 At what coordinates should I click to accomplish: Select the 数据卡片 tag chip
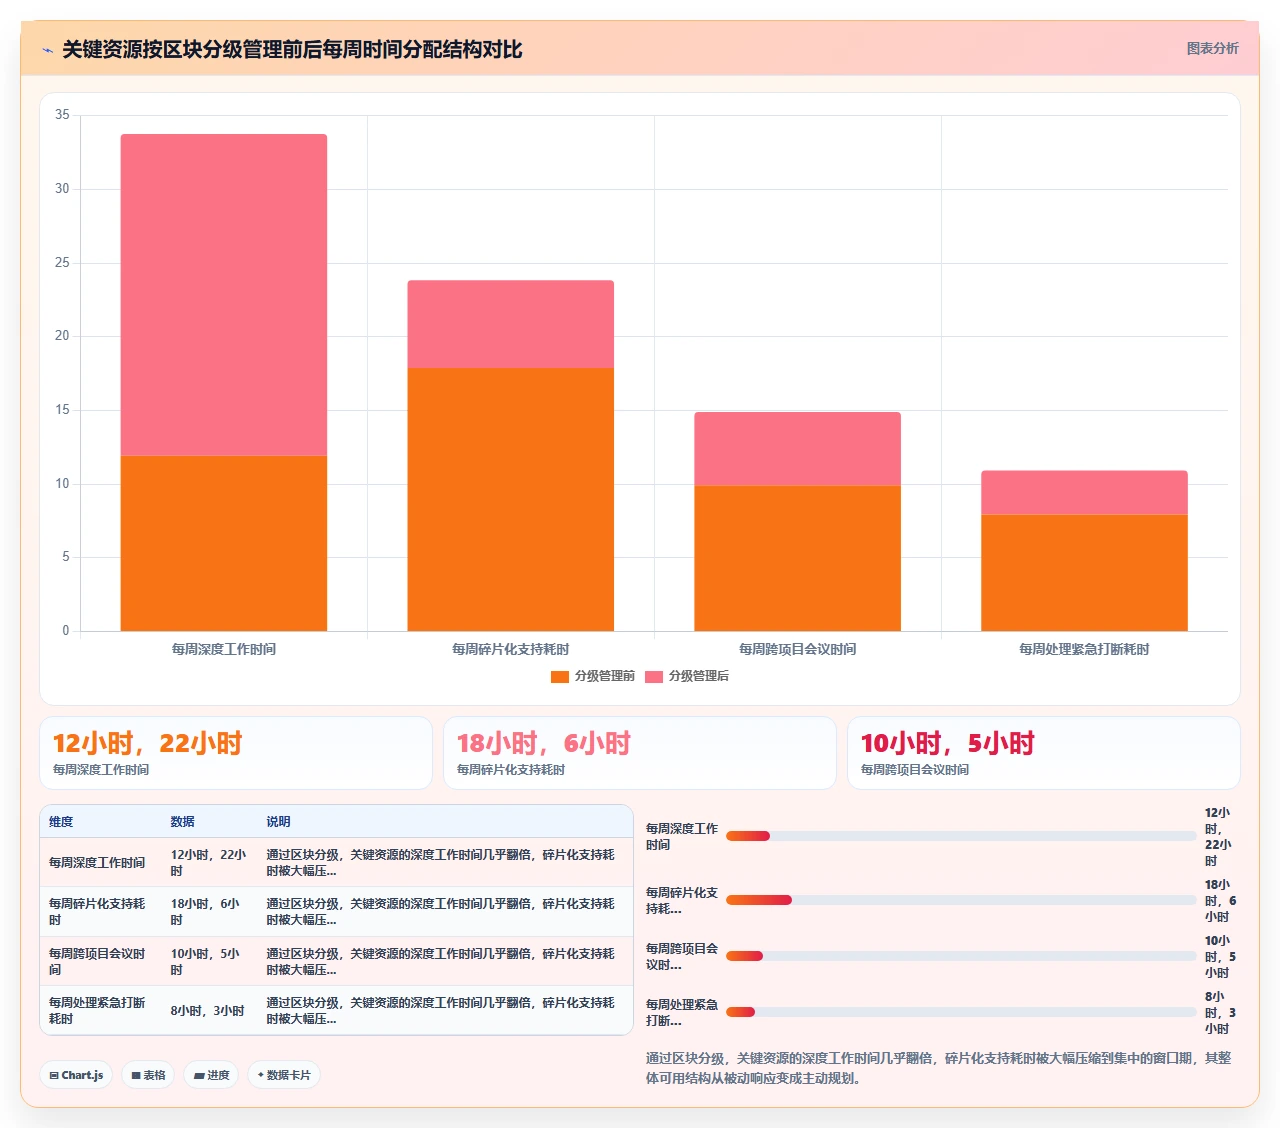[284, 1075]
